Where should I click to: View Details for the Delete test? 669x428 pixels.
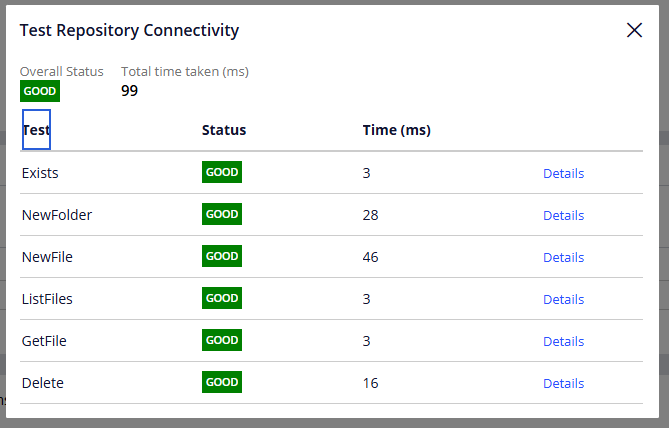(x=563, y=383)
